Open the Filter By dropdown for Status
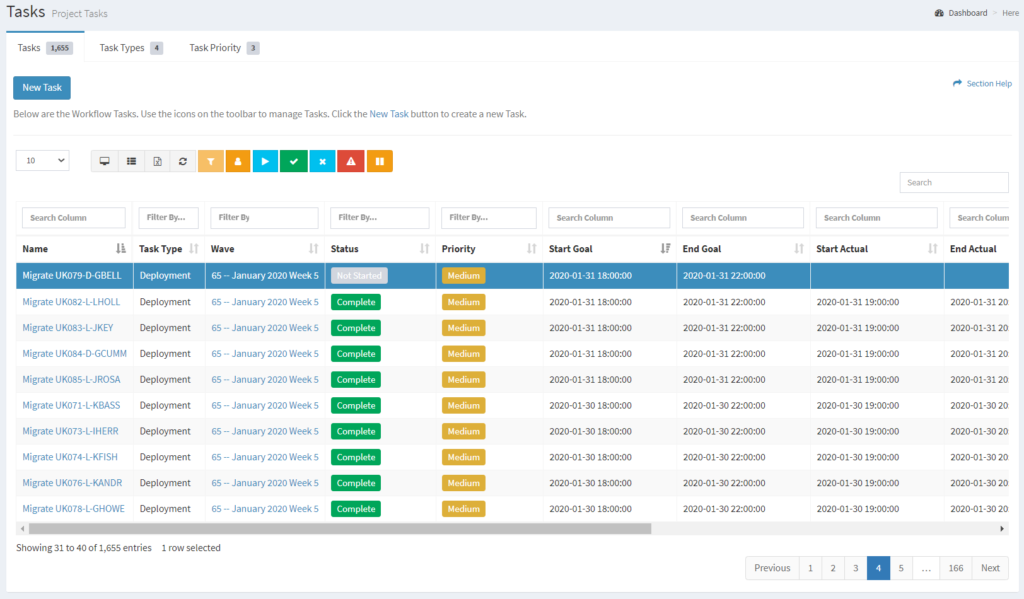 [379, 217]
